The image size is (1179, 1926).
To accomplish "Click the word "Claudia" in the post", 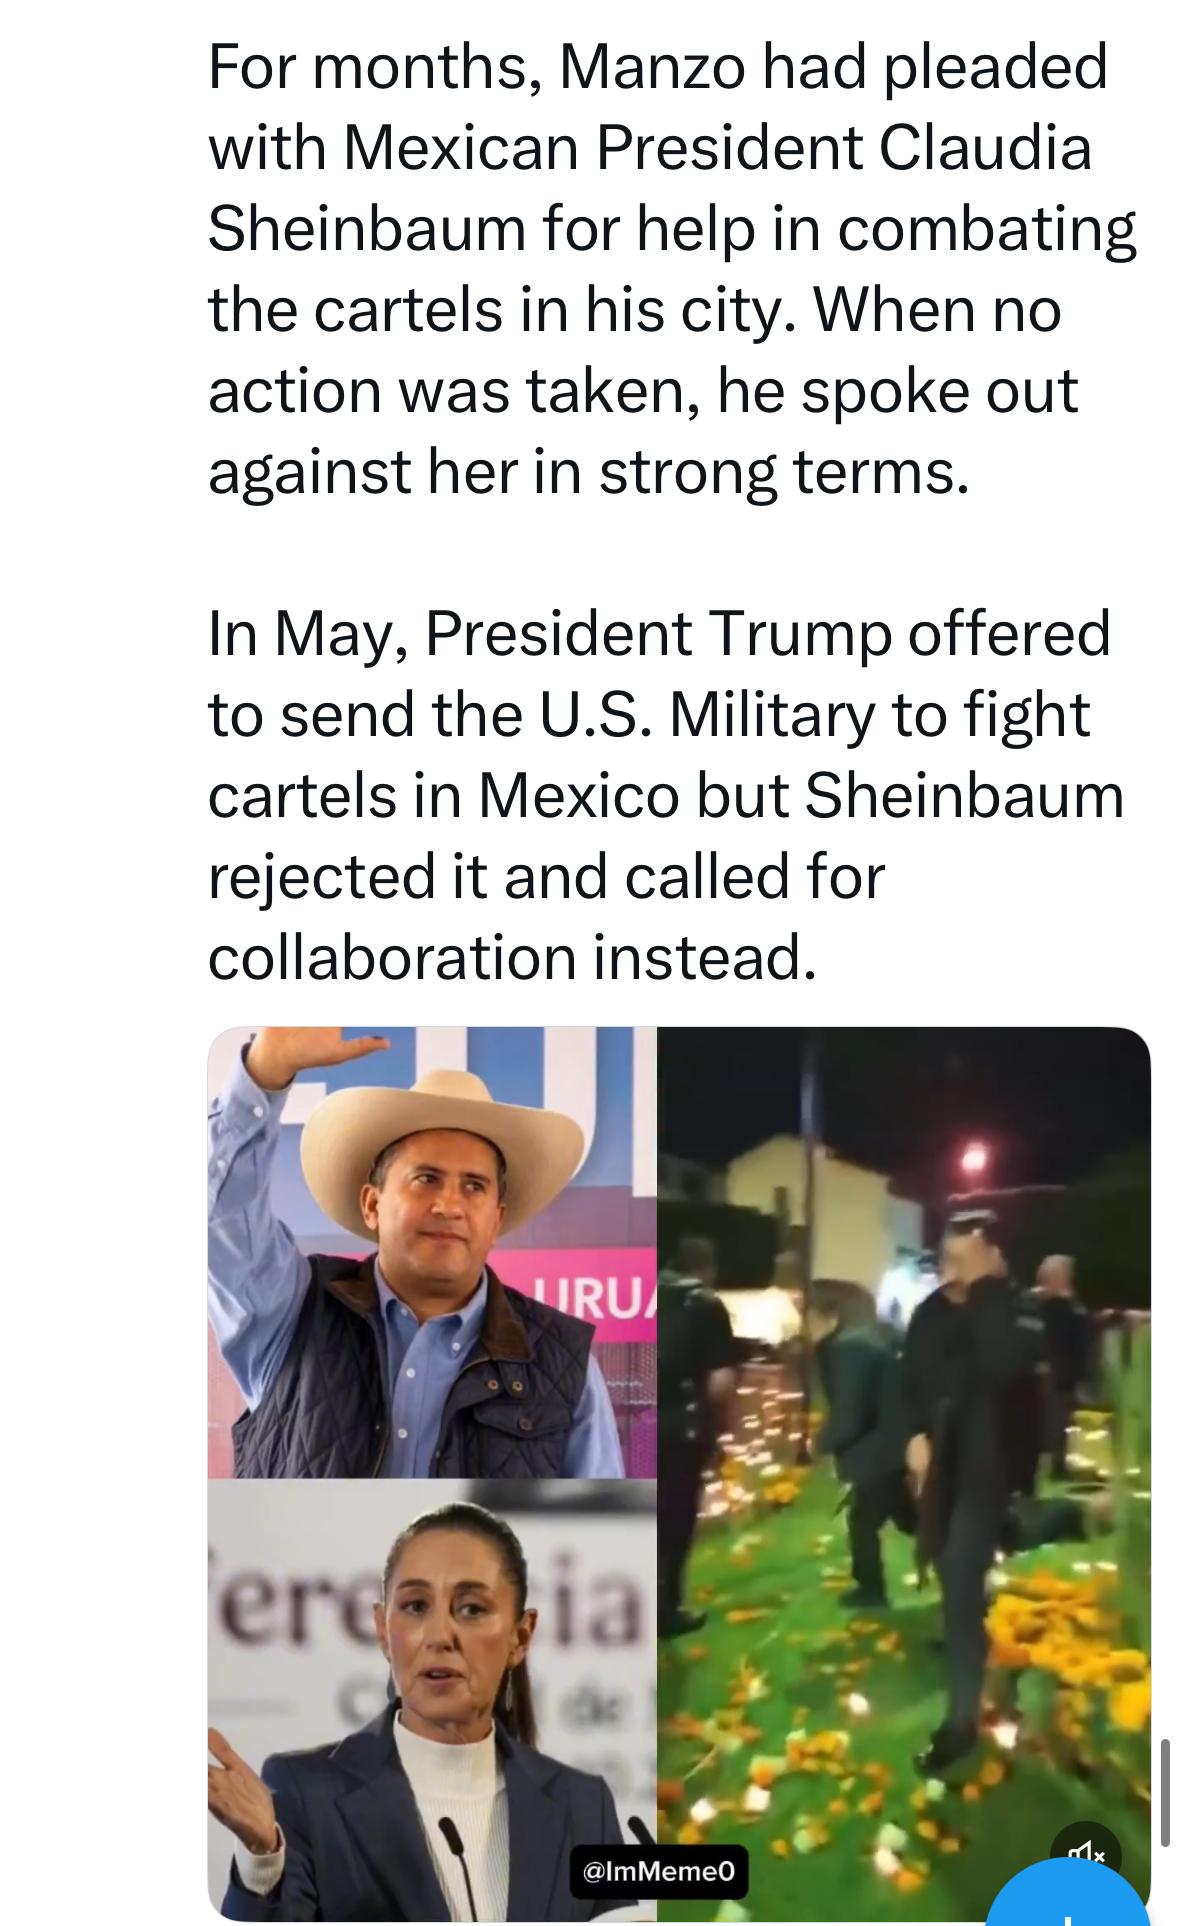I will [x=985, y=148].
